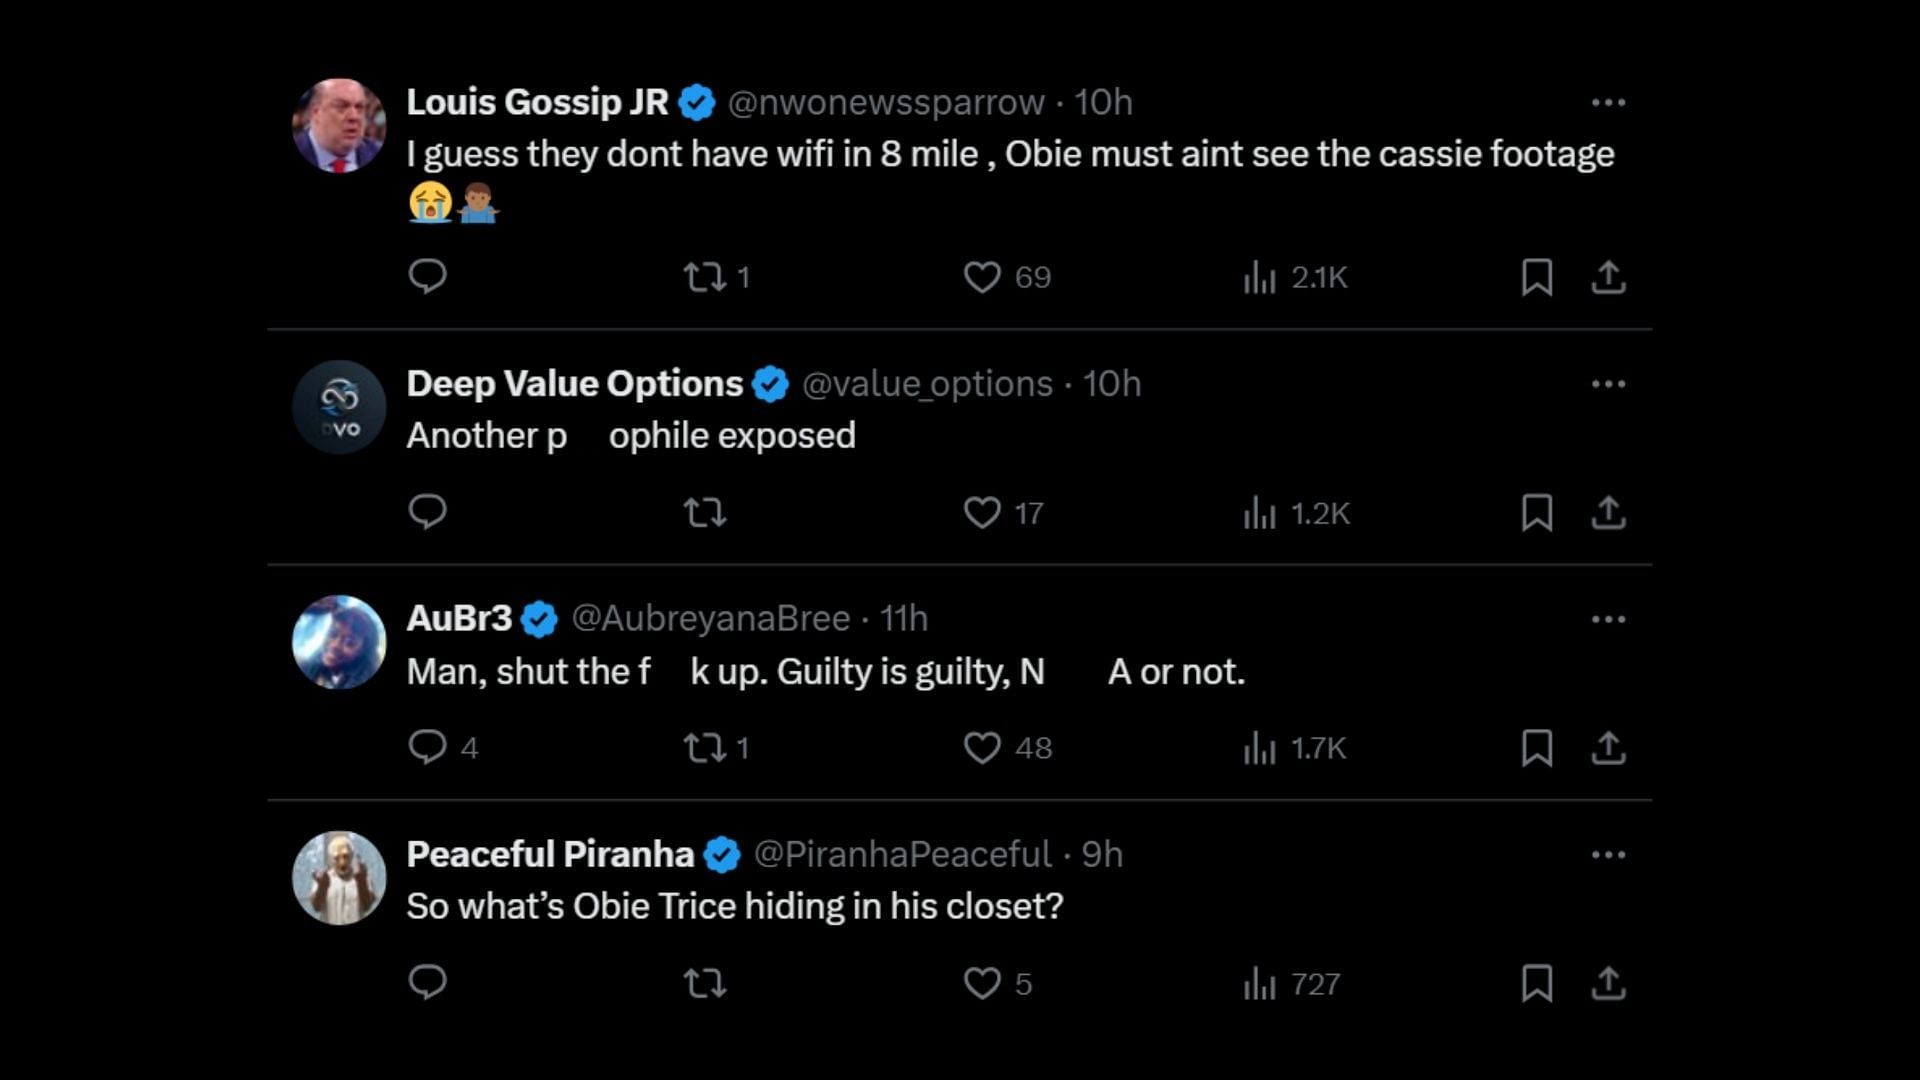1920x1080 pixels.
Task: Reply to AuBr3's tweet with 4 replies
Action: click(x=427, y=747)
